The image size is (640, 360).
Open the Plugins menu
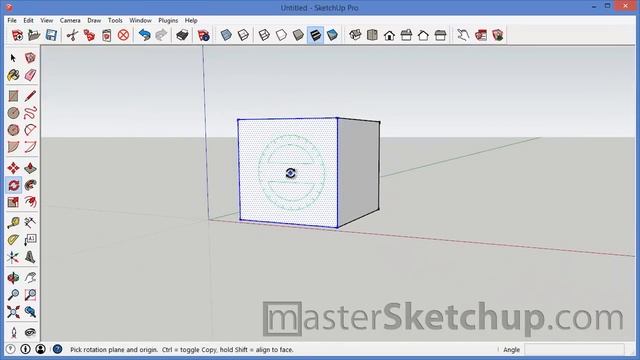pyautogui.click(x=168, y=20)
